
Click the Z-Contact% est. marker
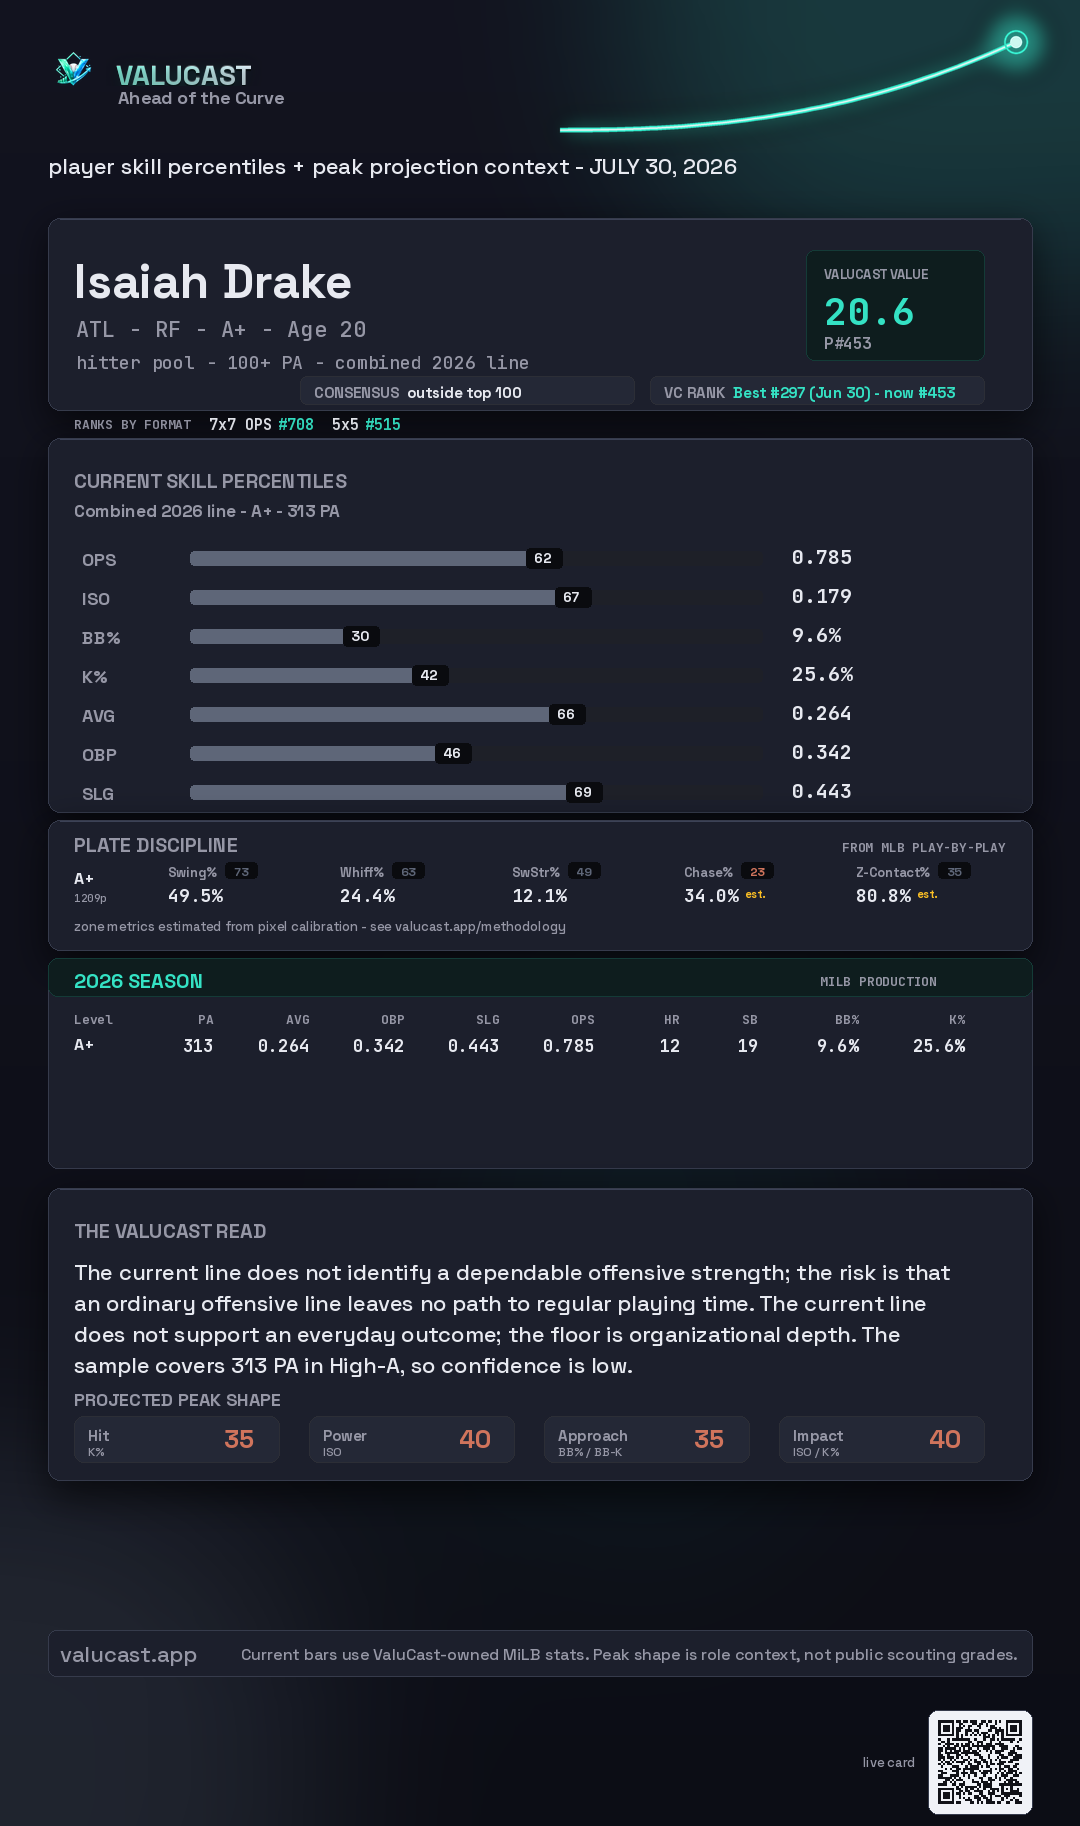928,895
